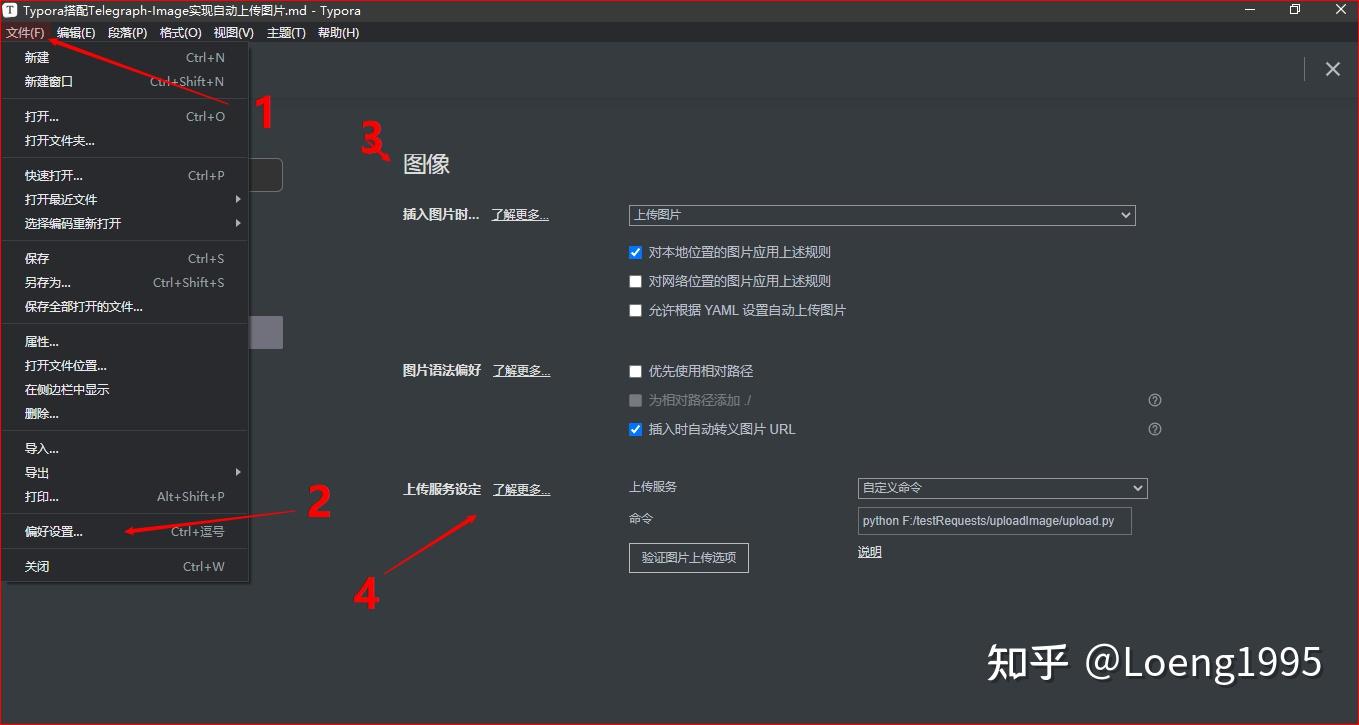This screenshot has height=725, width=1359.
Task: Click the 验证图片上传选项 button
Action: coord(688,558)
